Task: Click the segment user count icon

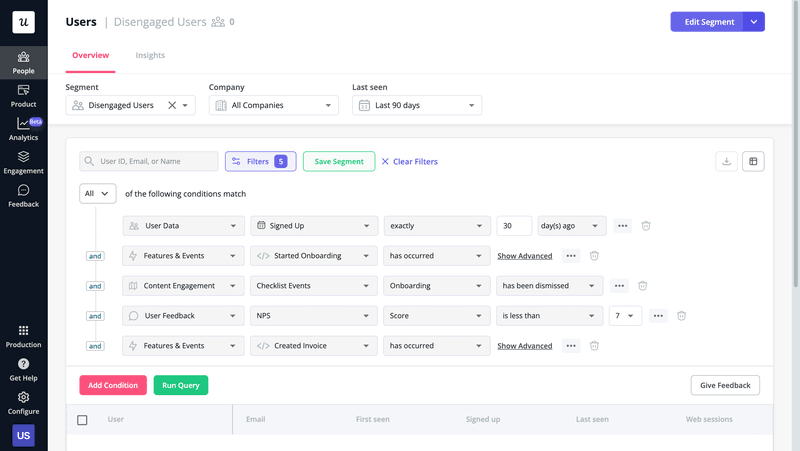Action: click(x=218, y=22)
